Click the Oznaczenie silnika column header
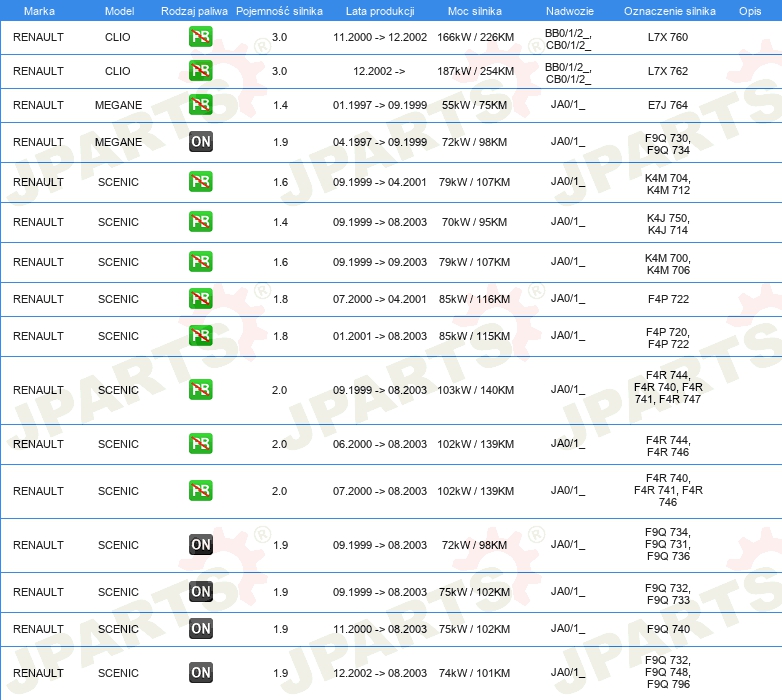The width and height of the screenshot is (782, 700). point(669,11)
